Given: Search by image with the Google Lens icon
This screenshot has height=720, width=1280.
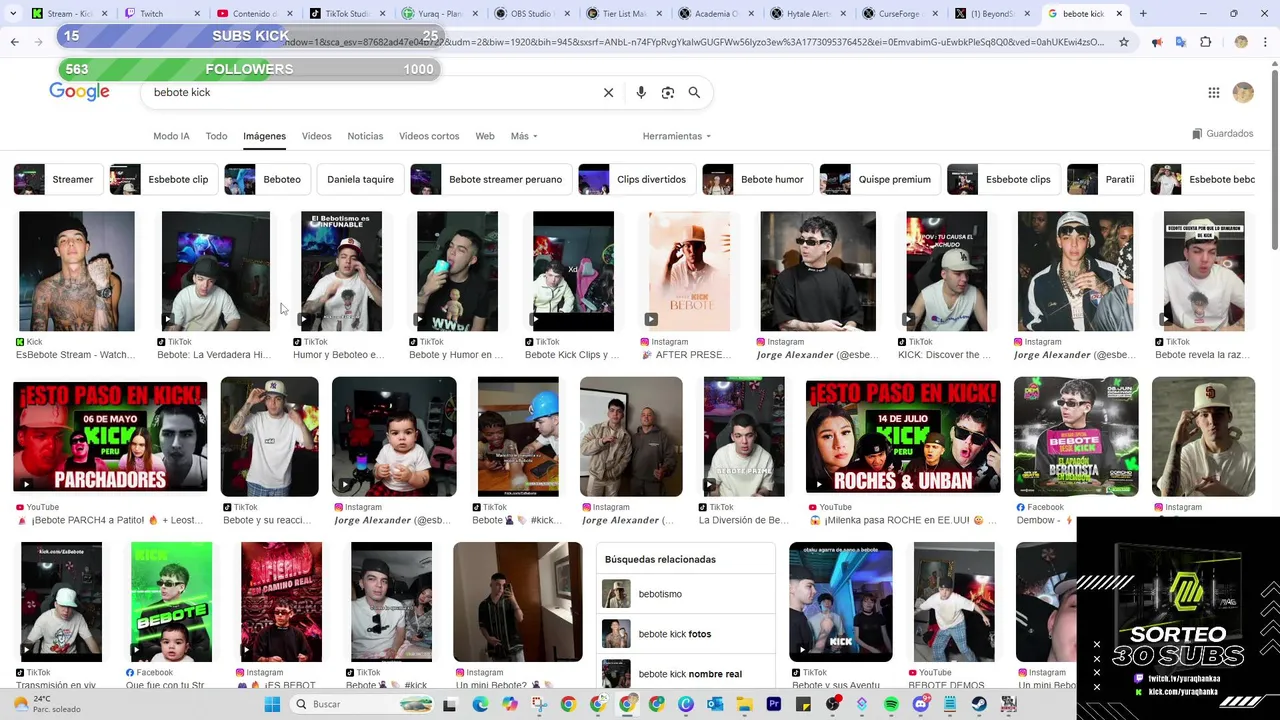Looking at the screenshot, I should pyautogui.click(x=668, y=92).
